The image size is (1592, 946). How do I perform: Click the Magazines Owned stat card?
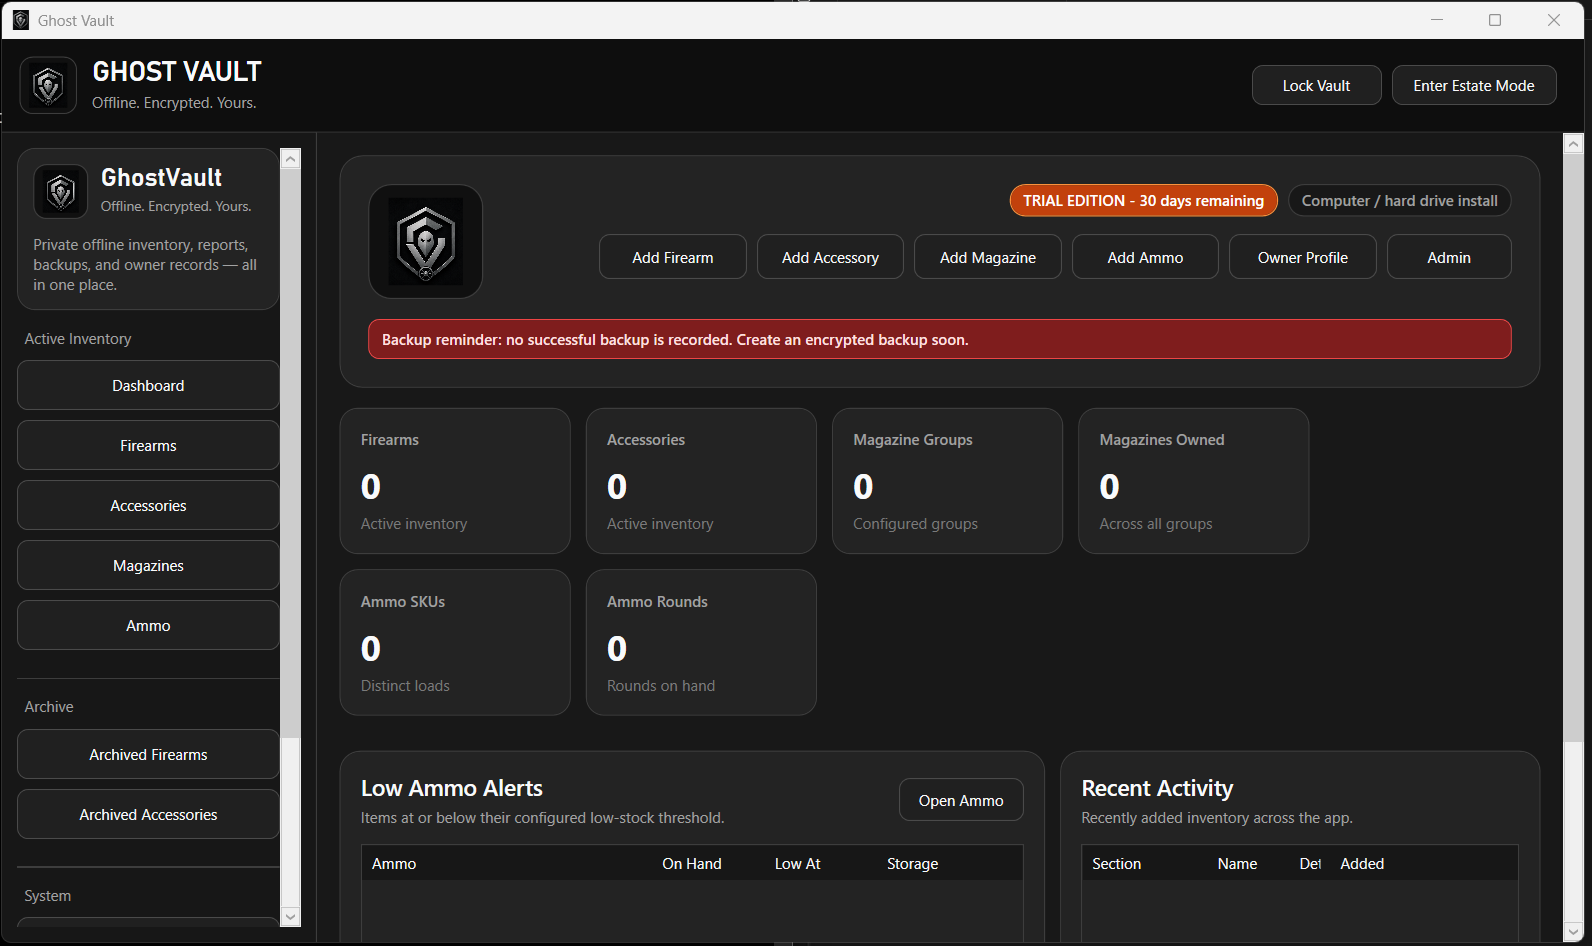pos(1193,481)
